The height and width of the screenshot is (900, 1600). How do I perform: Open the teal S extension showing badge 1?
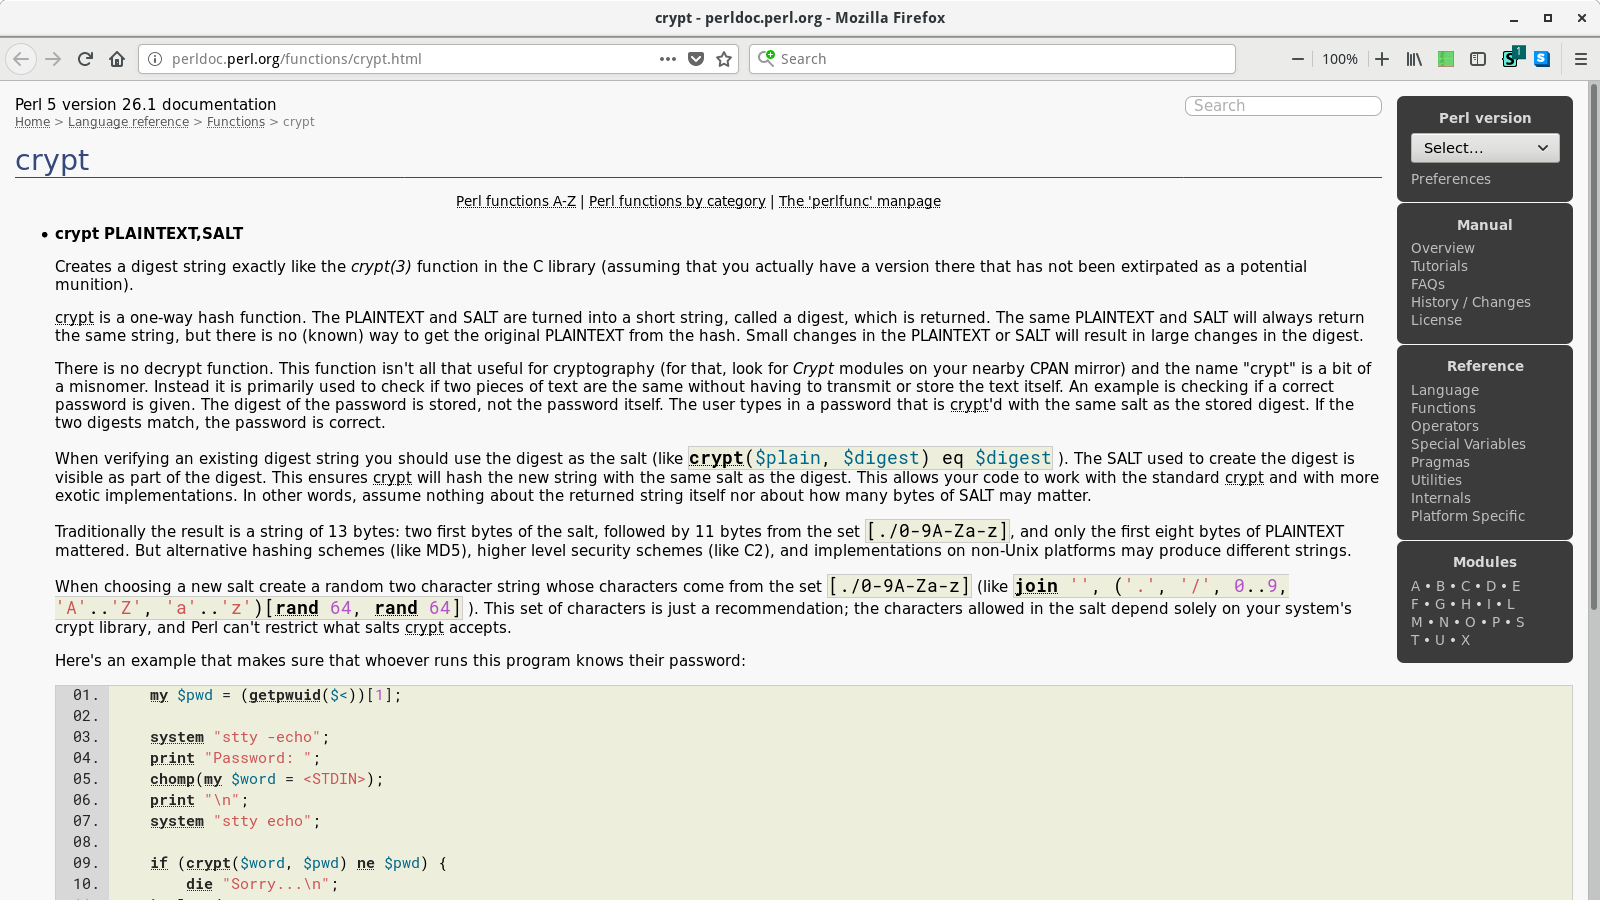point(1510,59)
